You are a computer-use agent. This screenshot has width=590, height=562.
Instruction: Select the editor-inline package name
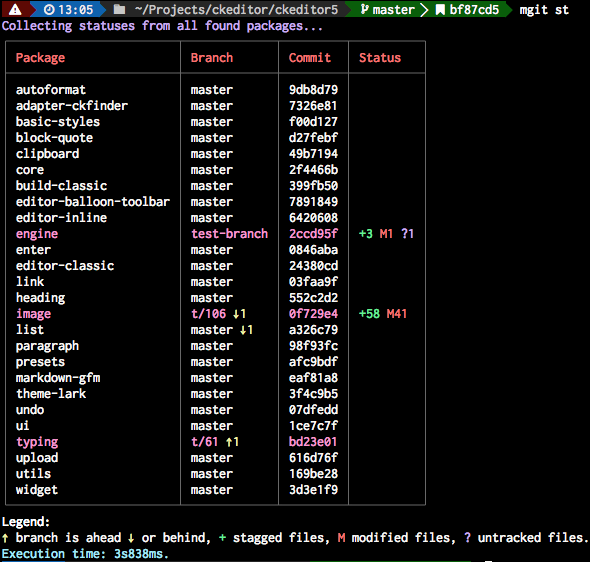tap(61, 218)
